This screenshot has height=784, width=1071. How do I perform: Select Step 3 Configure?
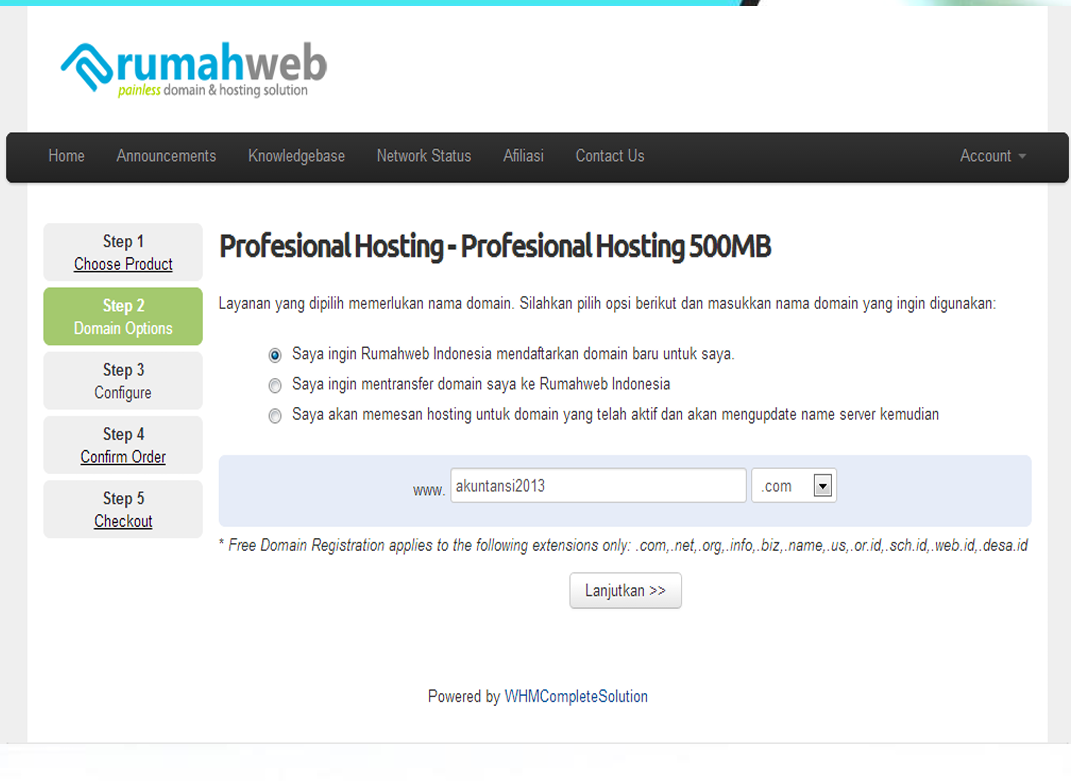[123, 380]
